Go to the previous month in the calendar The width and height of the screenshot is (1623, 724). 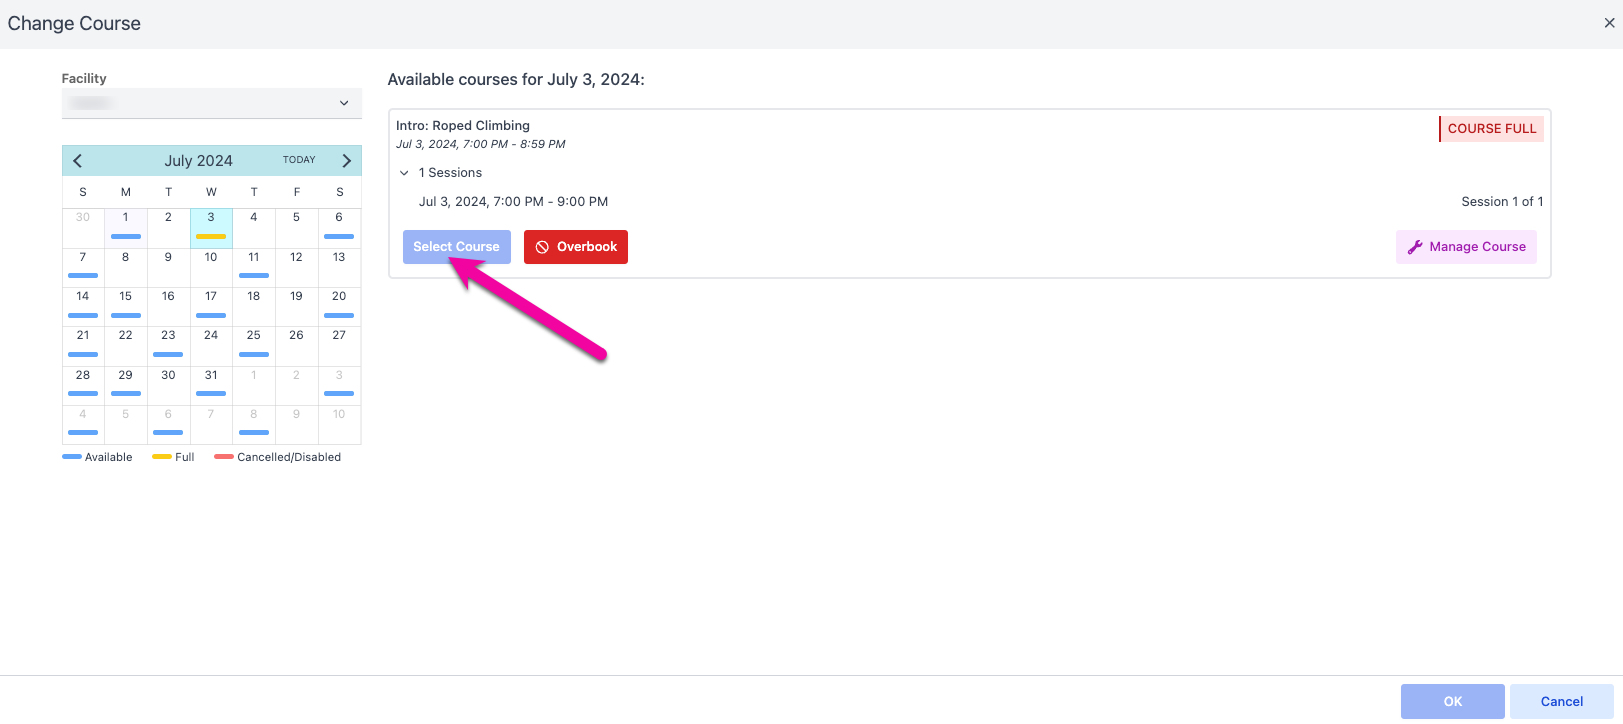[x=78, y=161]
